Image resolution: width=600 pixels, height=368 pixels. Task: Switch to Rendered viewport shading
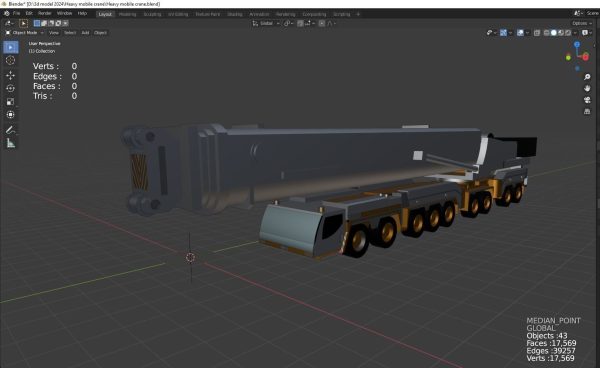click(568, 33)
